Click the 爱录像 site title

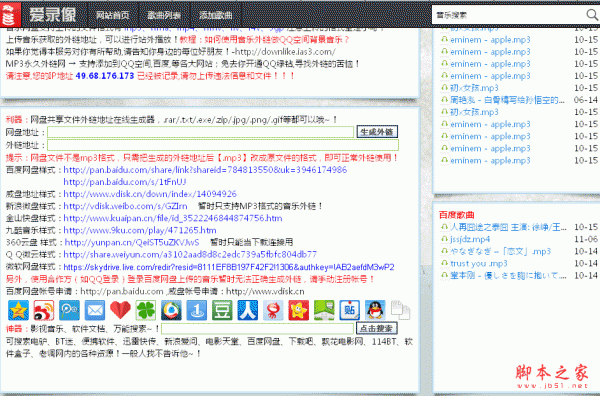click(x=52, y=15)
